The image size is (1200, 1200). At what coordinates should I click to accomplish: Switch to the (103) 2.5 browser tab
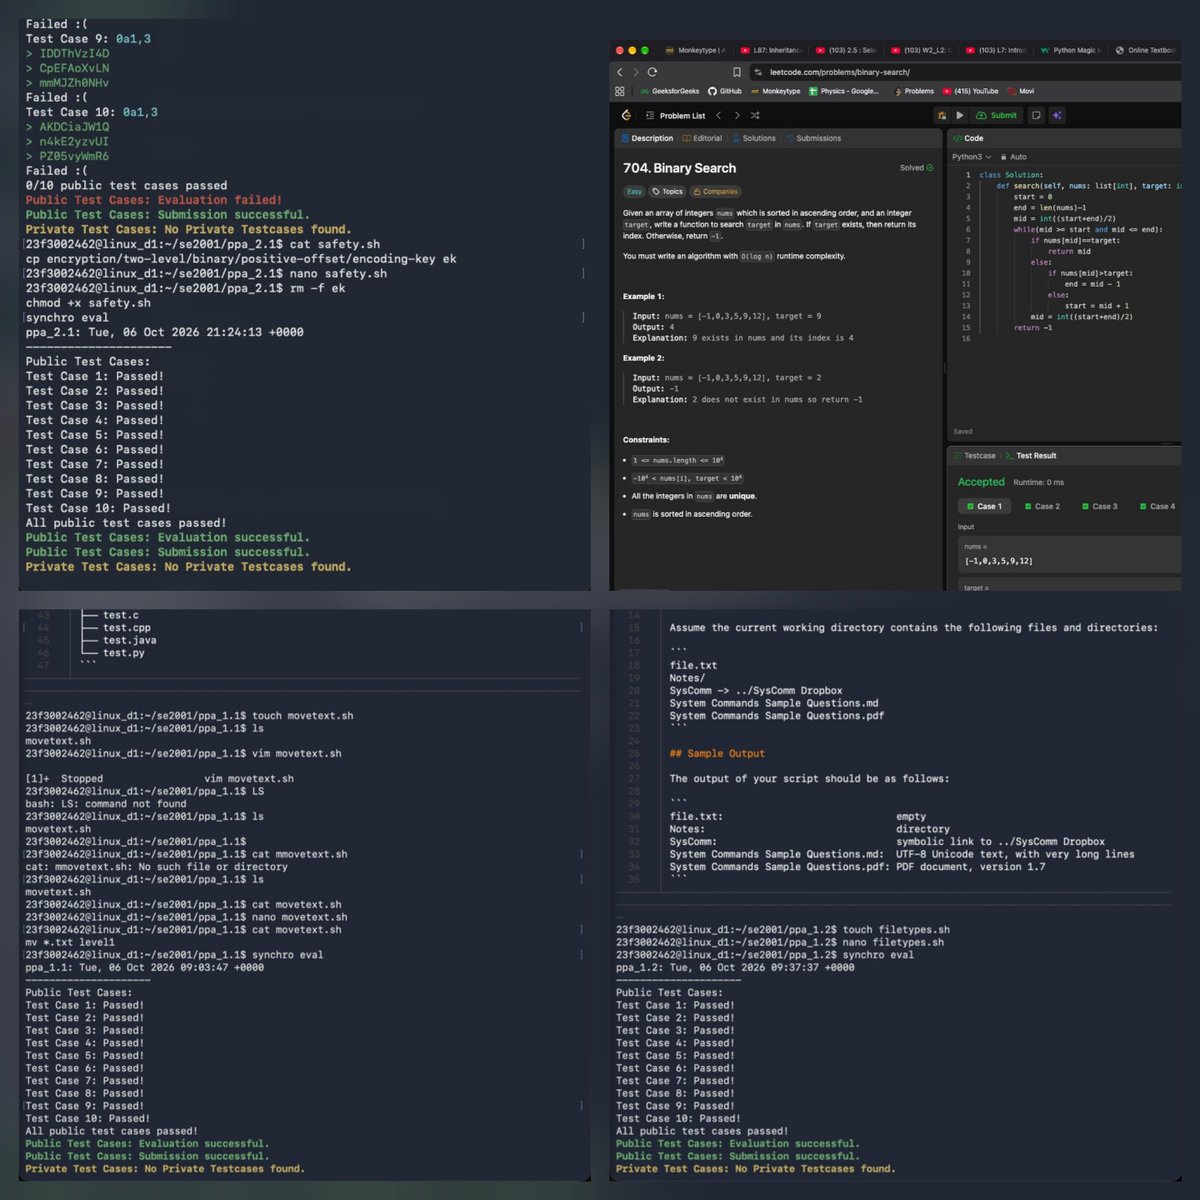coord(845,50)
